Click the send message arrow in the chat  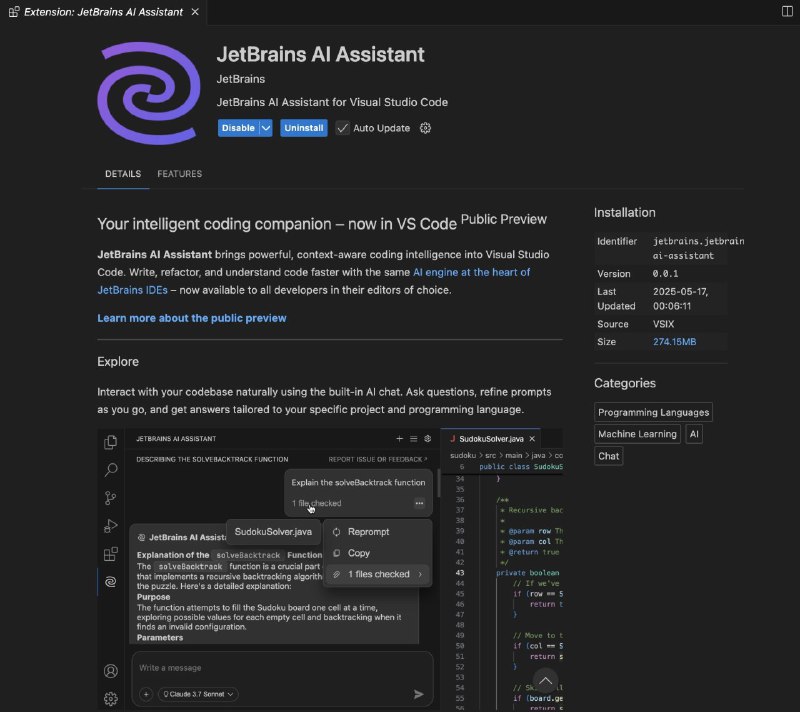point(419,693)
